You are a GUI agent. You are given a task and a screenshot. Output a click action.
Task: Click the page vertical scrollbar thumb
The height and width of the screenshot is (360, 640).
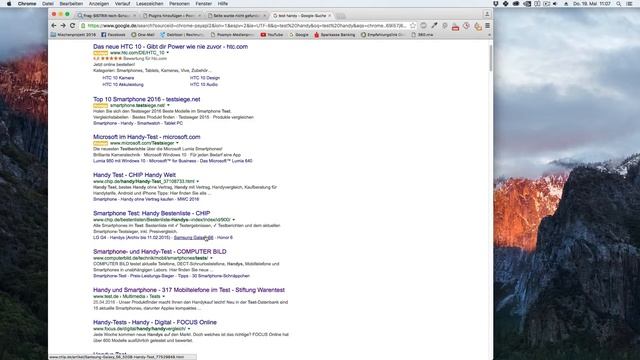tap(491, 58)
